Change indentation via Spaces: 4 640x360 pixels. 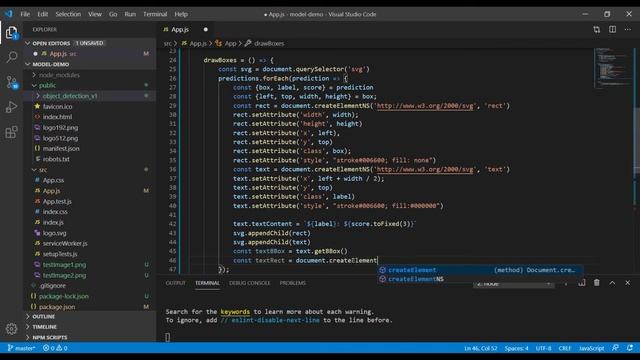click(x=516, y=348)
